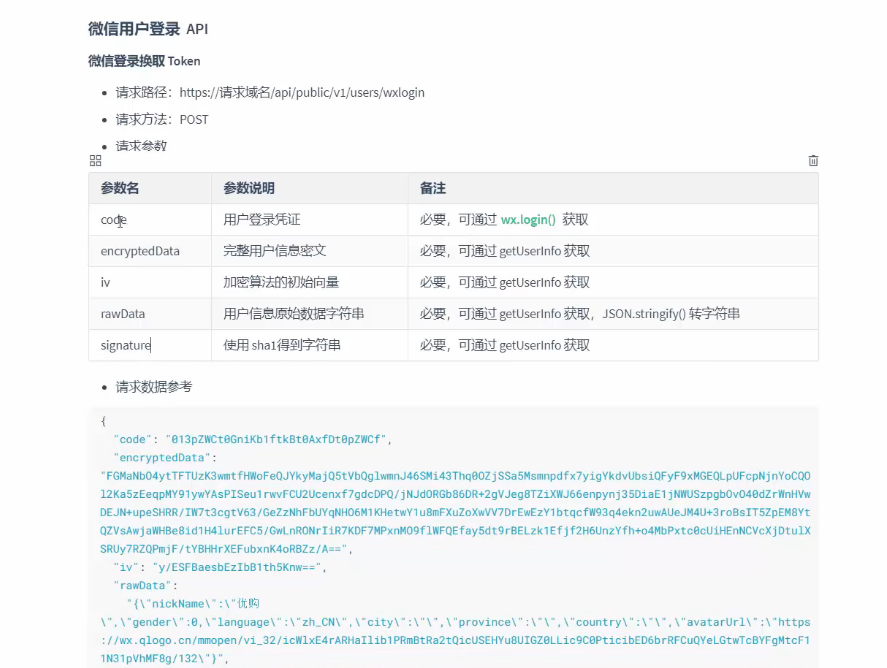Click the encrypted string line starting with FGMaNbO4yt
Screen dimensions: 887x668
tap(455, 476)
